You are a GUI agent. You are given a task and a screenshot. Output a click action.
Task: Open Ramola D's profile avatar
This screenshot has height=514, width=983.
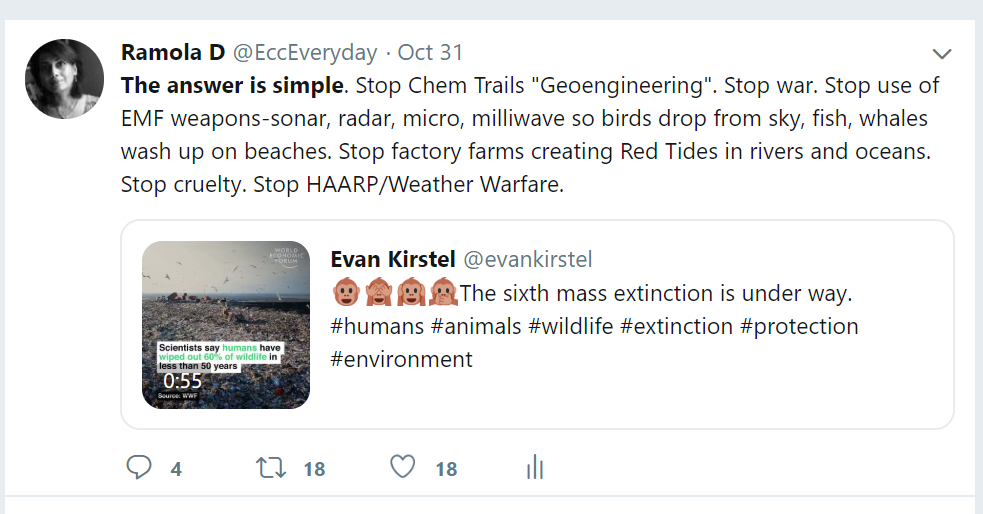[65, 79]
